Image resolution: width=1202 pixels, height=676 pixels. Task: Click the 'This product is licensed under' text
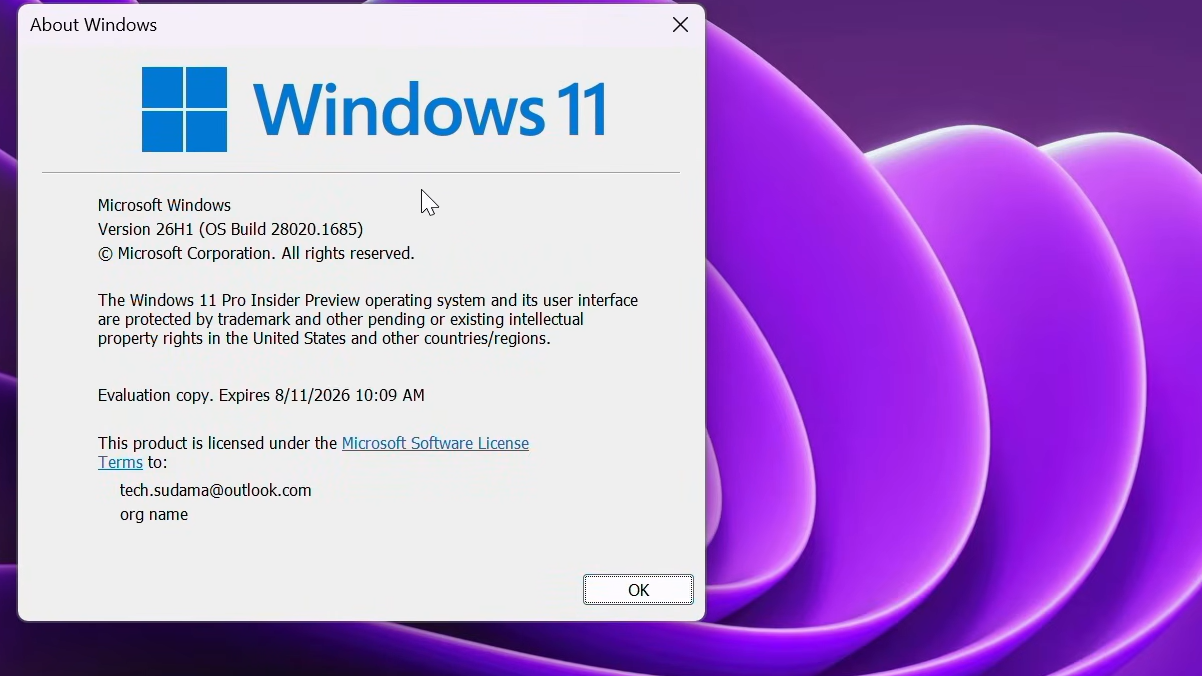click(217, 443)
